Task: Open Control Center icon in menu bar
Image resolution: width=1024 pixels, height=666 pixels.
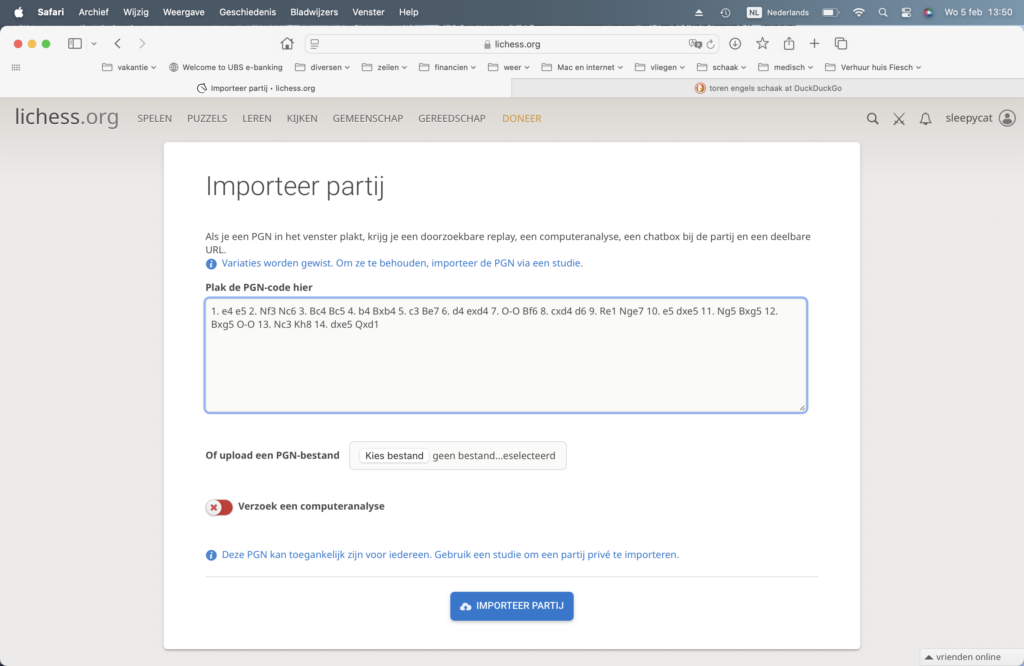Action: (x=906, y=12)
